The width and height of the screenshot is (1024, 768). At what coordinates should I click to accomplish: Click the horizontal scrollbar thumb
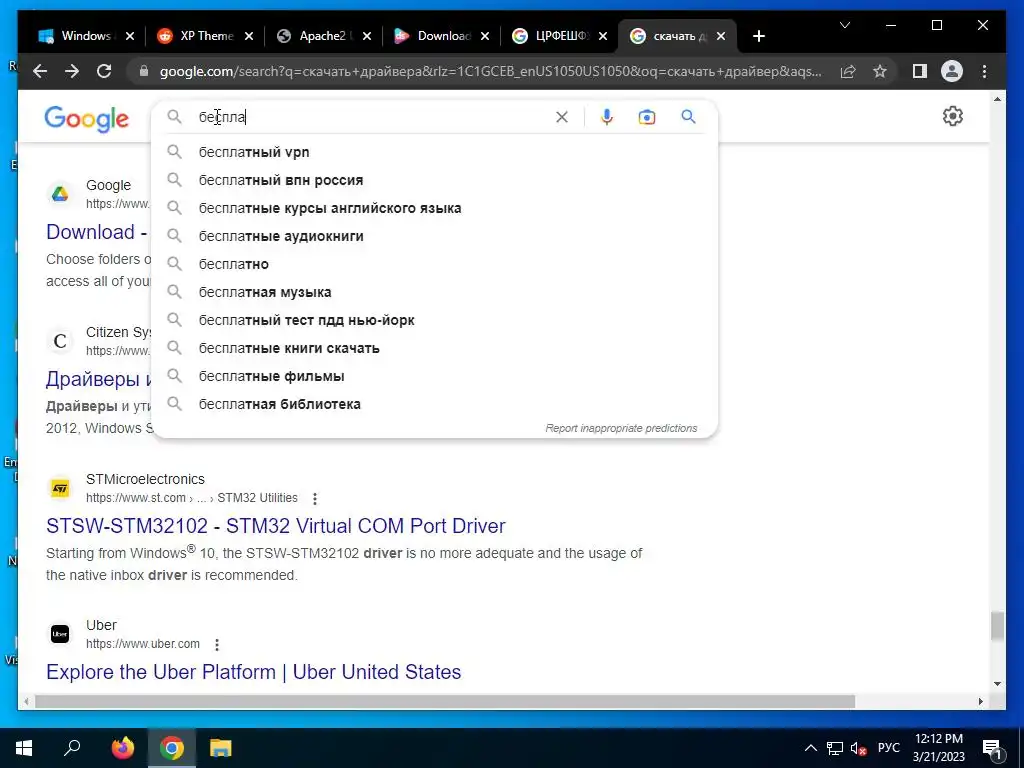click(445, 701)
